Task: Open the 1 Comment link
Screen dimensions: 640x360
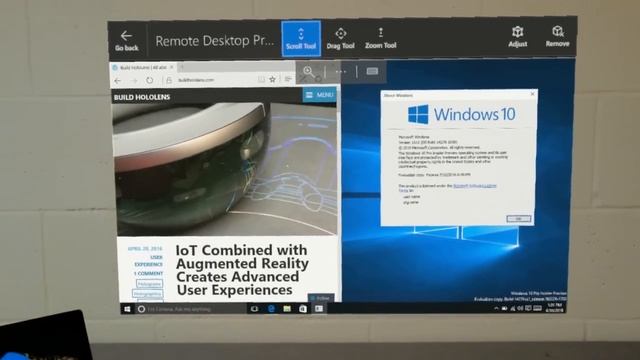Action: pyautogui.click(x=148, y=273)
